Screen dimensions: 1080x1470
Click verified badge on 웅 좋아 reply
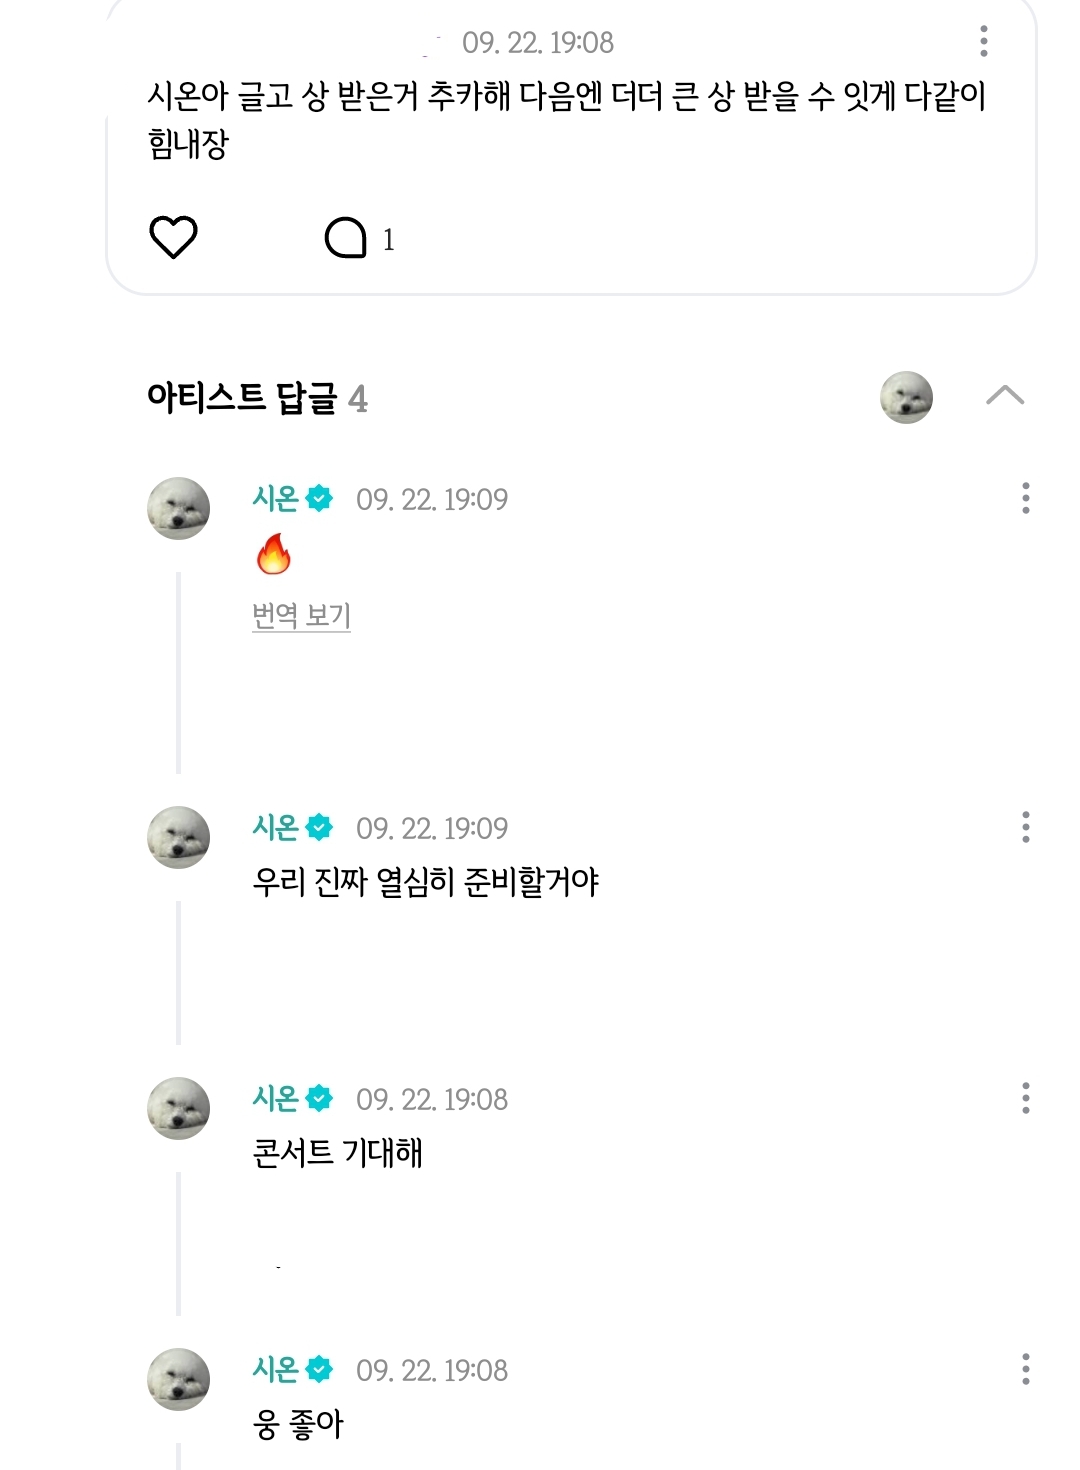click(319, 1370)
